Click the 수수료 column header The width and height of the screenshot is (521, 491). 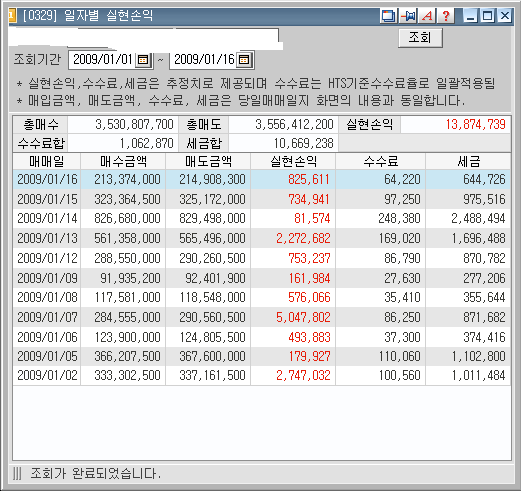380,161
